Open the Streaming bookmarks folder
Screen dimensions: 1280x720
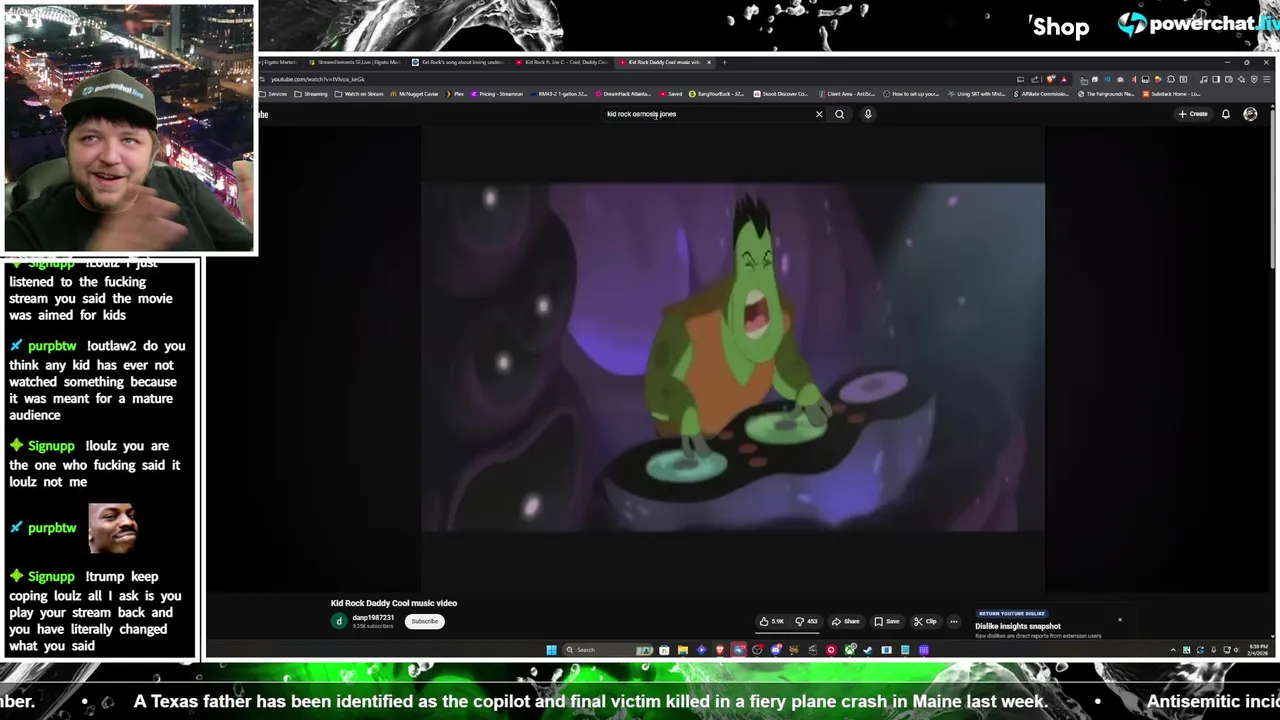click(311, 94)
